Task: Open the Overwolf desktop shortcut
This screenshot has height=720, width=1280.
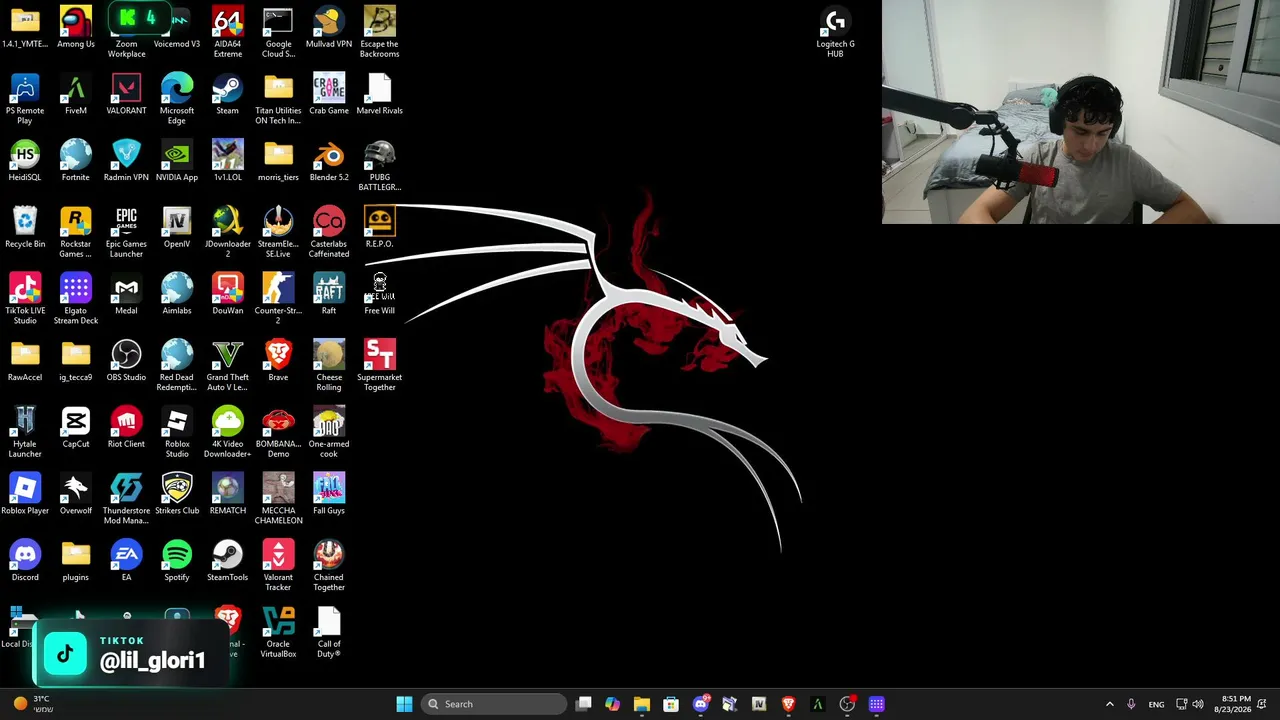Action: click(76, 495)
